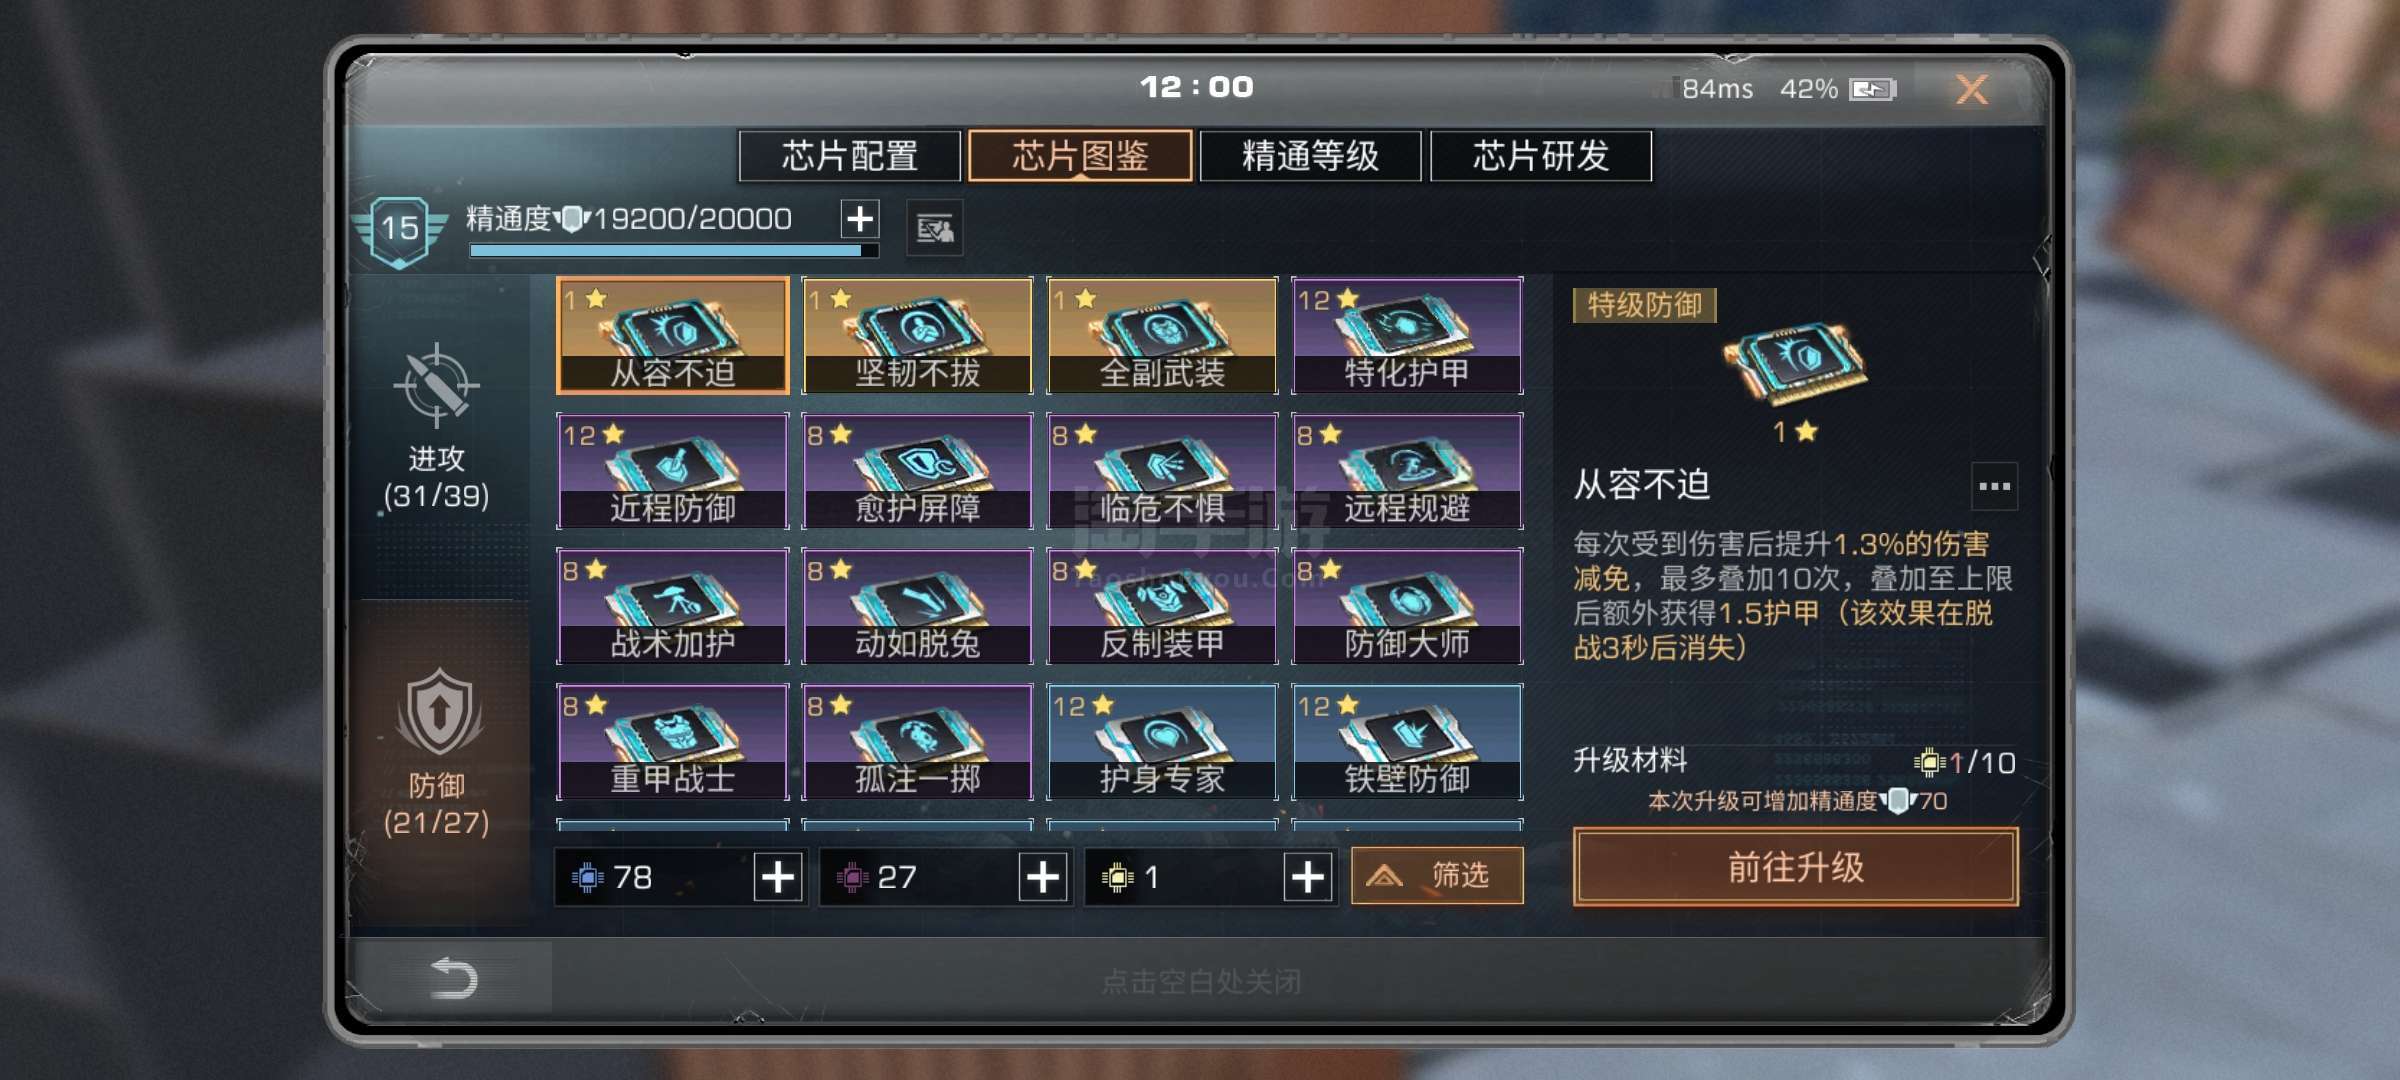2400x1080 pixels.
Task: Go to the 芯片研发 tab
Action: (x=1541, y=156)
